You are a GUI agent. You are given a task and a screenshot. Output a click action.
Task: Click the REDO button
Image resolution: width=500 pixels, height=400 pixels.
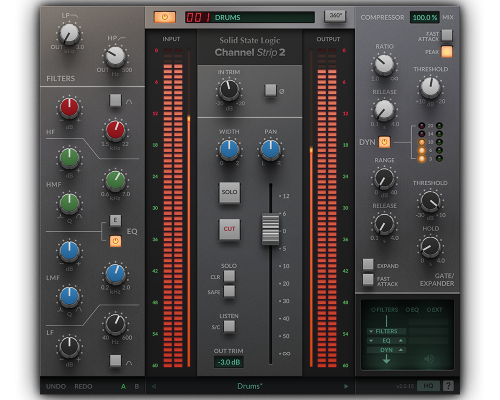[x=83, y=386]
